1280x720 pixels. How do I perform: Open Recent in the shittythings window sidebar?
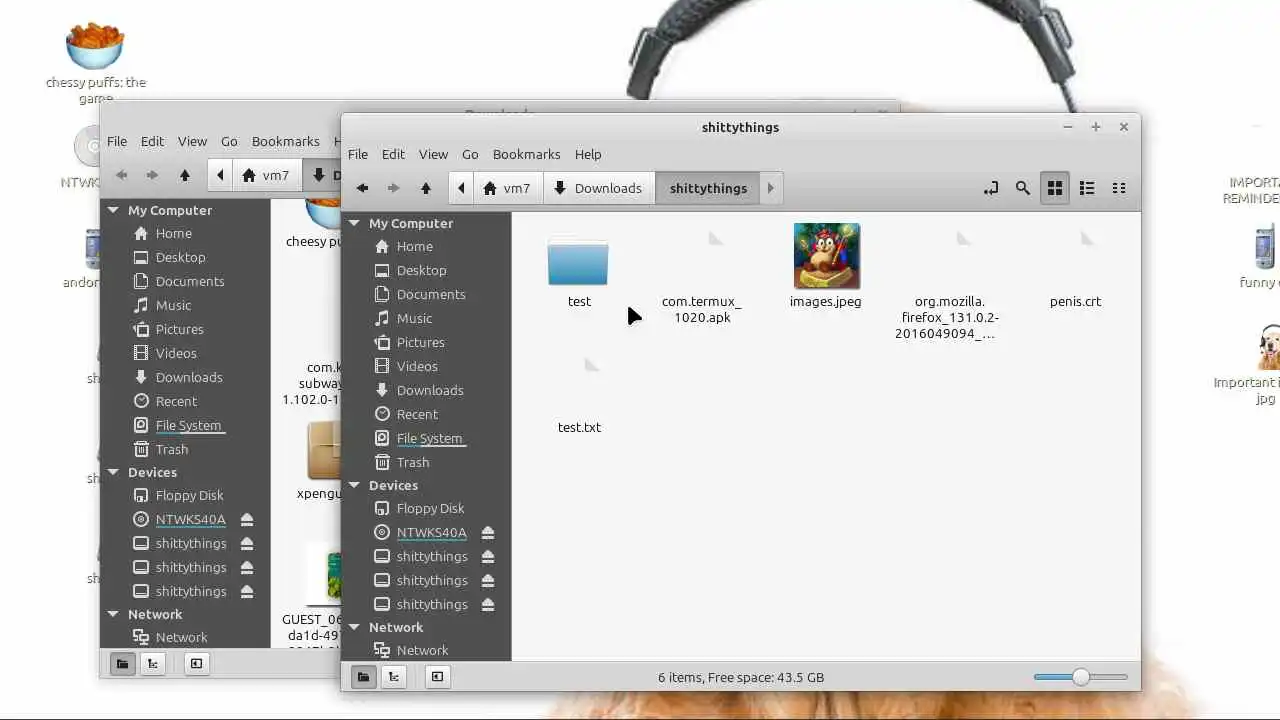pos(417,414)
